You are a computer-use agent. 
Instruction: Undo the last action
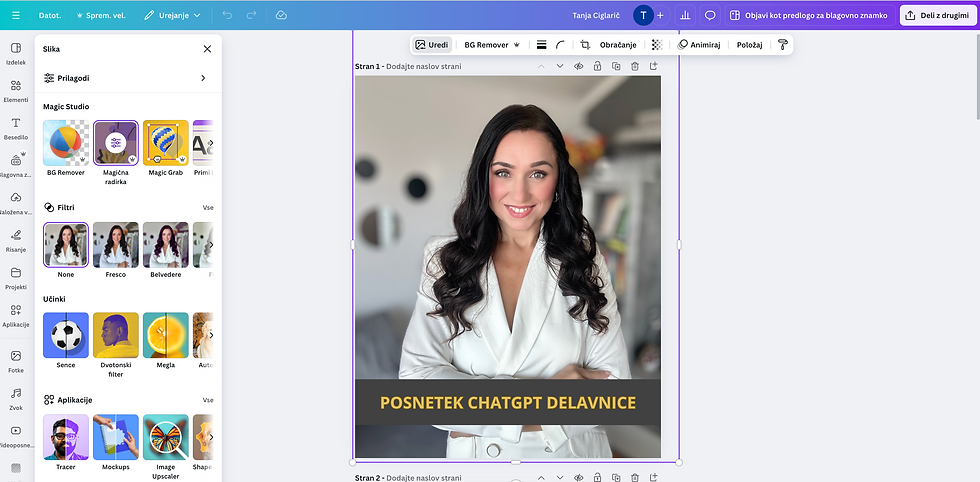[228, 15]
